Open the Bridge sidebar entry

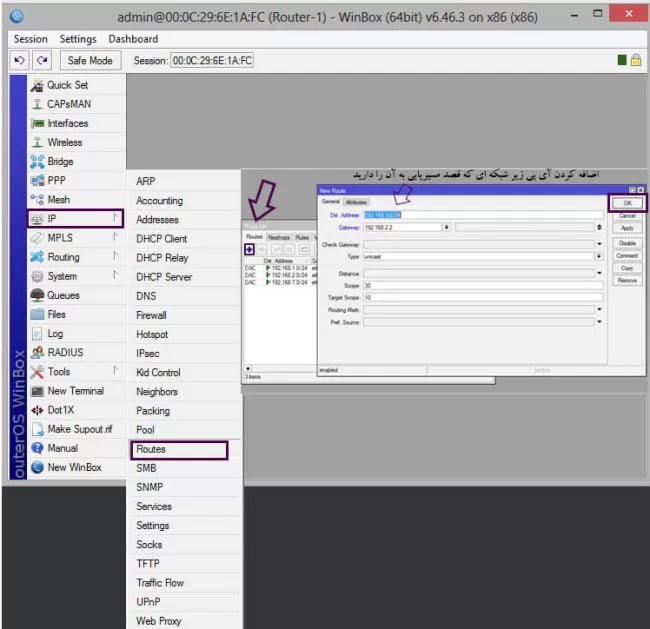coord(60,161)
